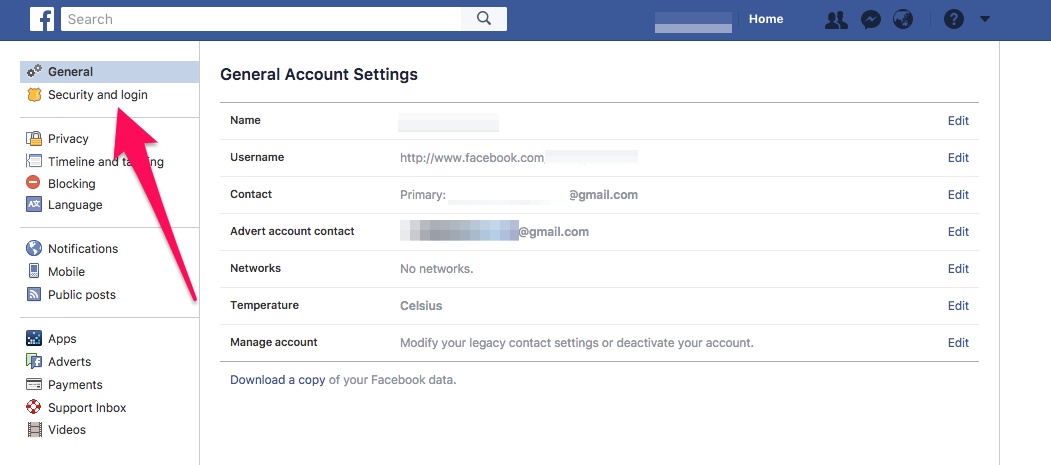Click the Videos film icon
Viewport: 1051px width, 465px height.
click(x=34, y=429)
